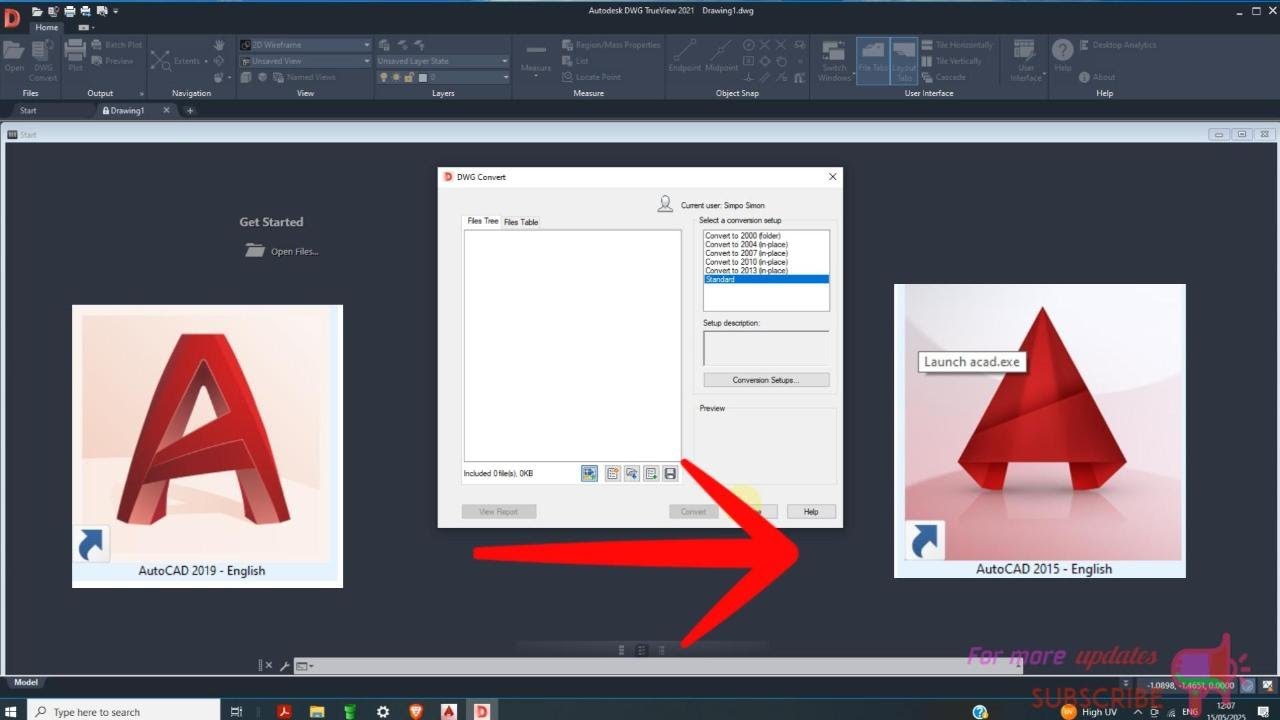Toggle the Layout Tabs button
This screenshot has width=1280, height=720.
click(904, 61)
